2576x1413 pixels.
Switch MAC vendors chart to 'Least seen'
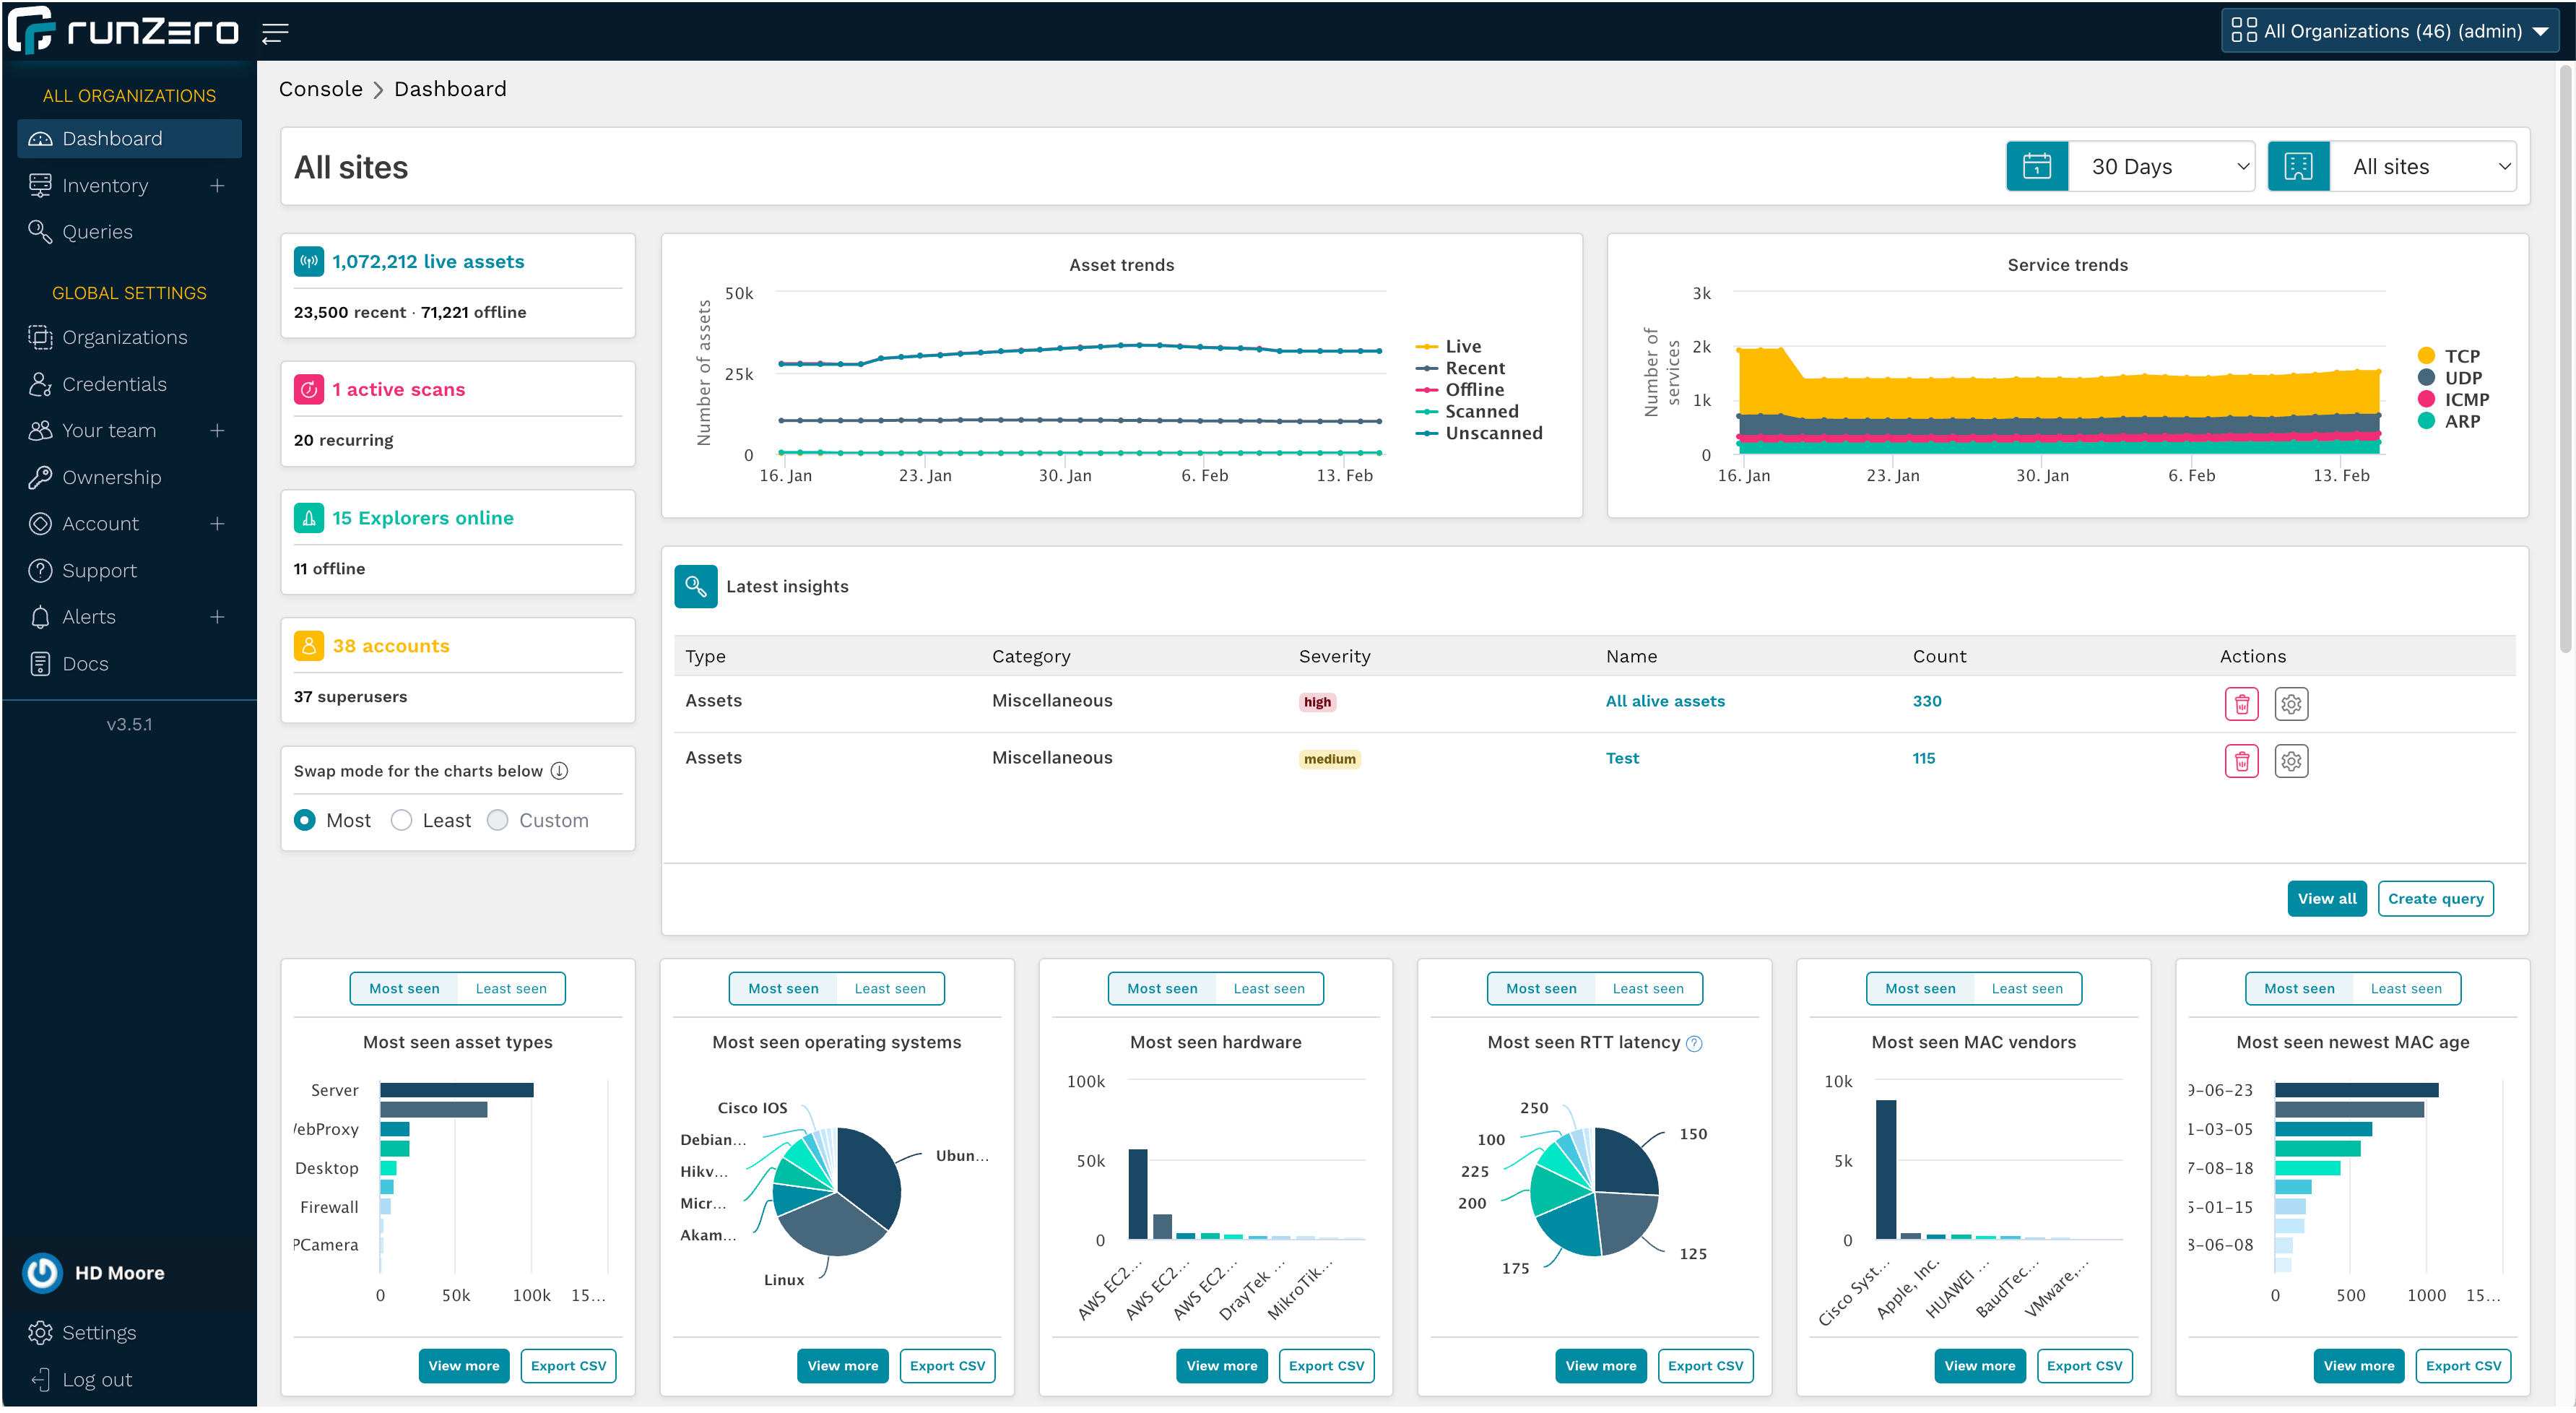(2028, 988)
